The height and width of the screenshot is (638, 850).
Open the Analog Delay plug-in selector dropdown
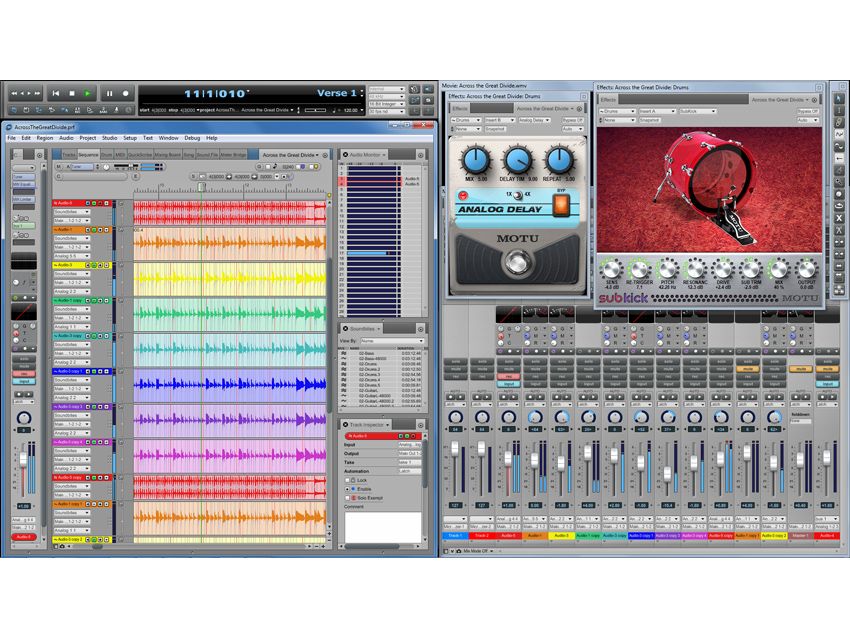[x=535, y=120]
